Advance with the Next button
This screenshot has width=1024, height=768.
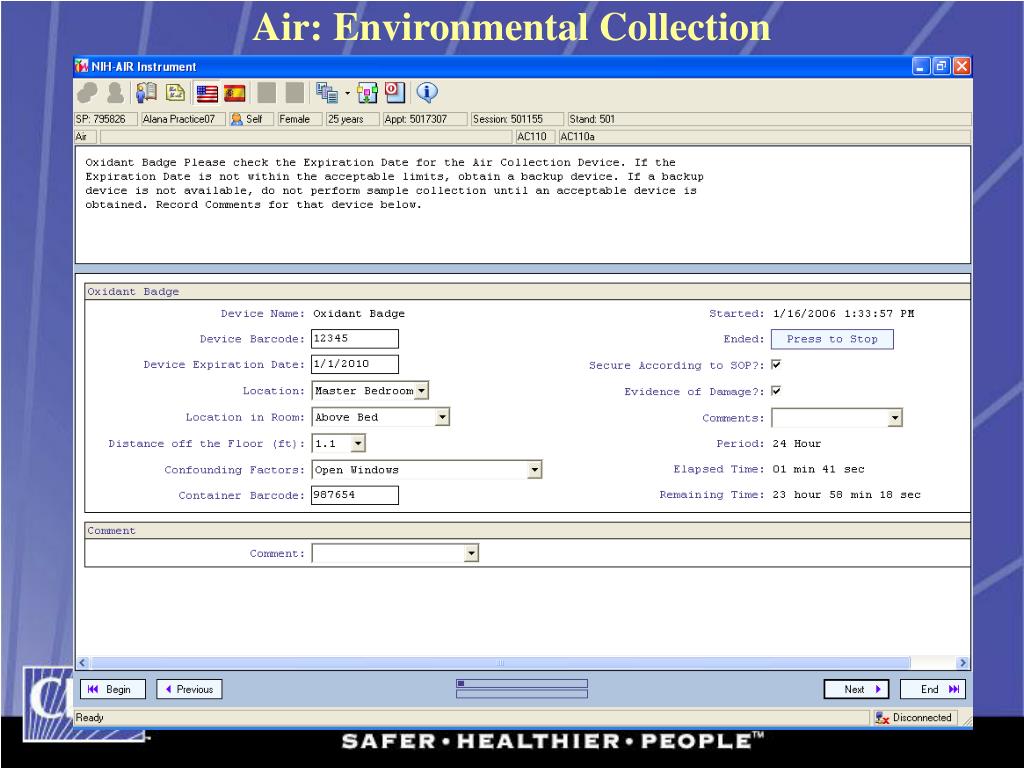click(x=856, y=689)
